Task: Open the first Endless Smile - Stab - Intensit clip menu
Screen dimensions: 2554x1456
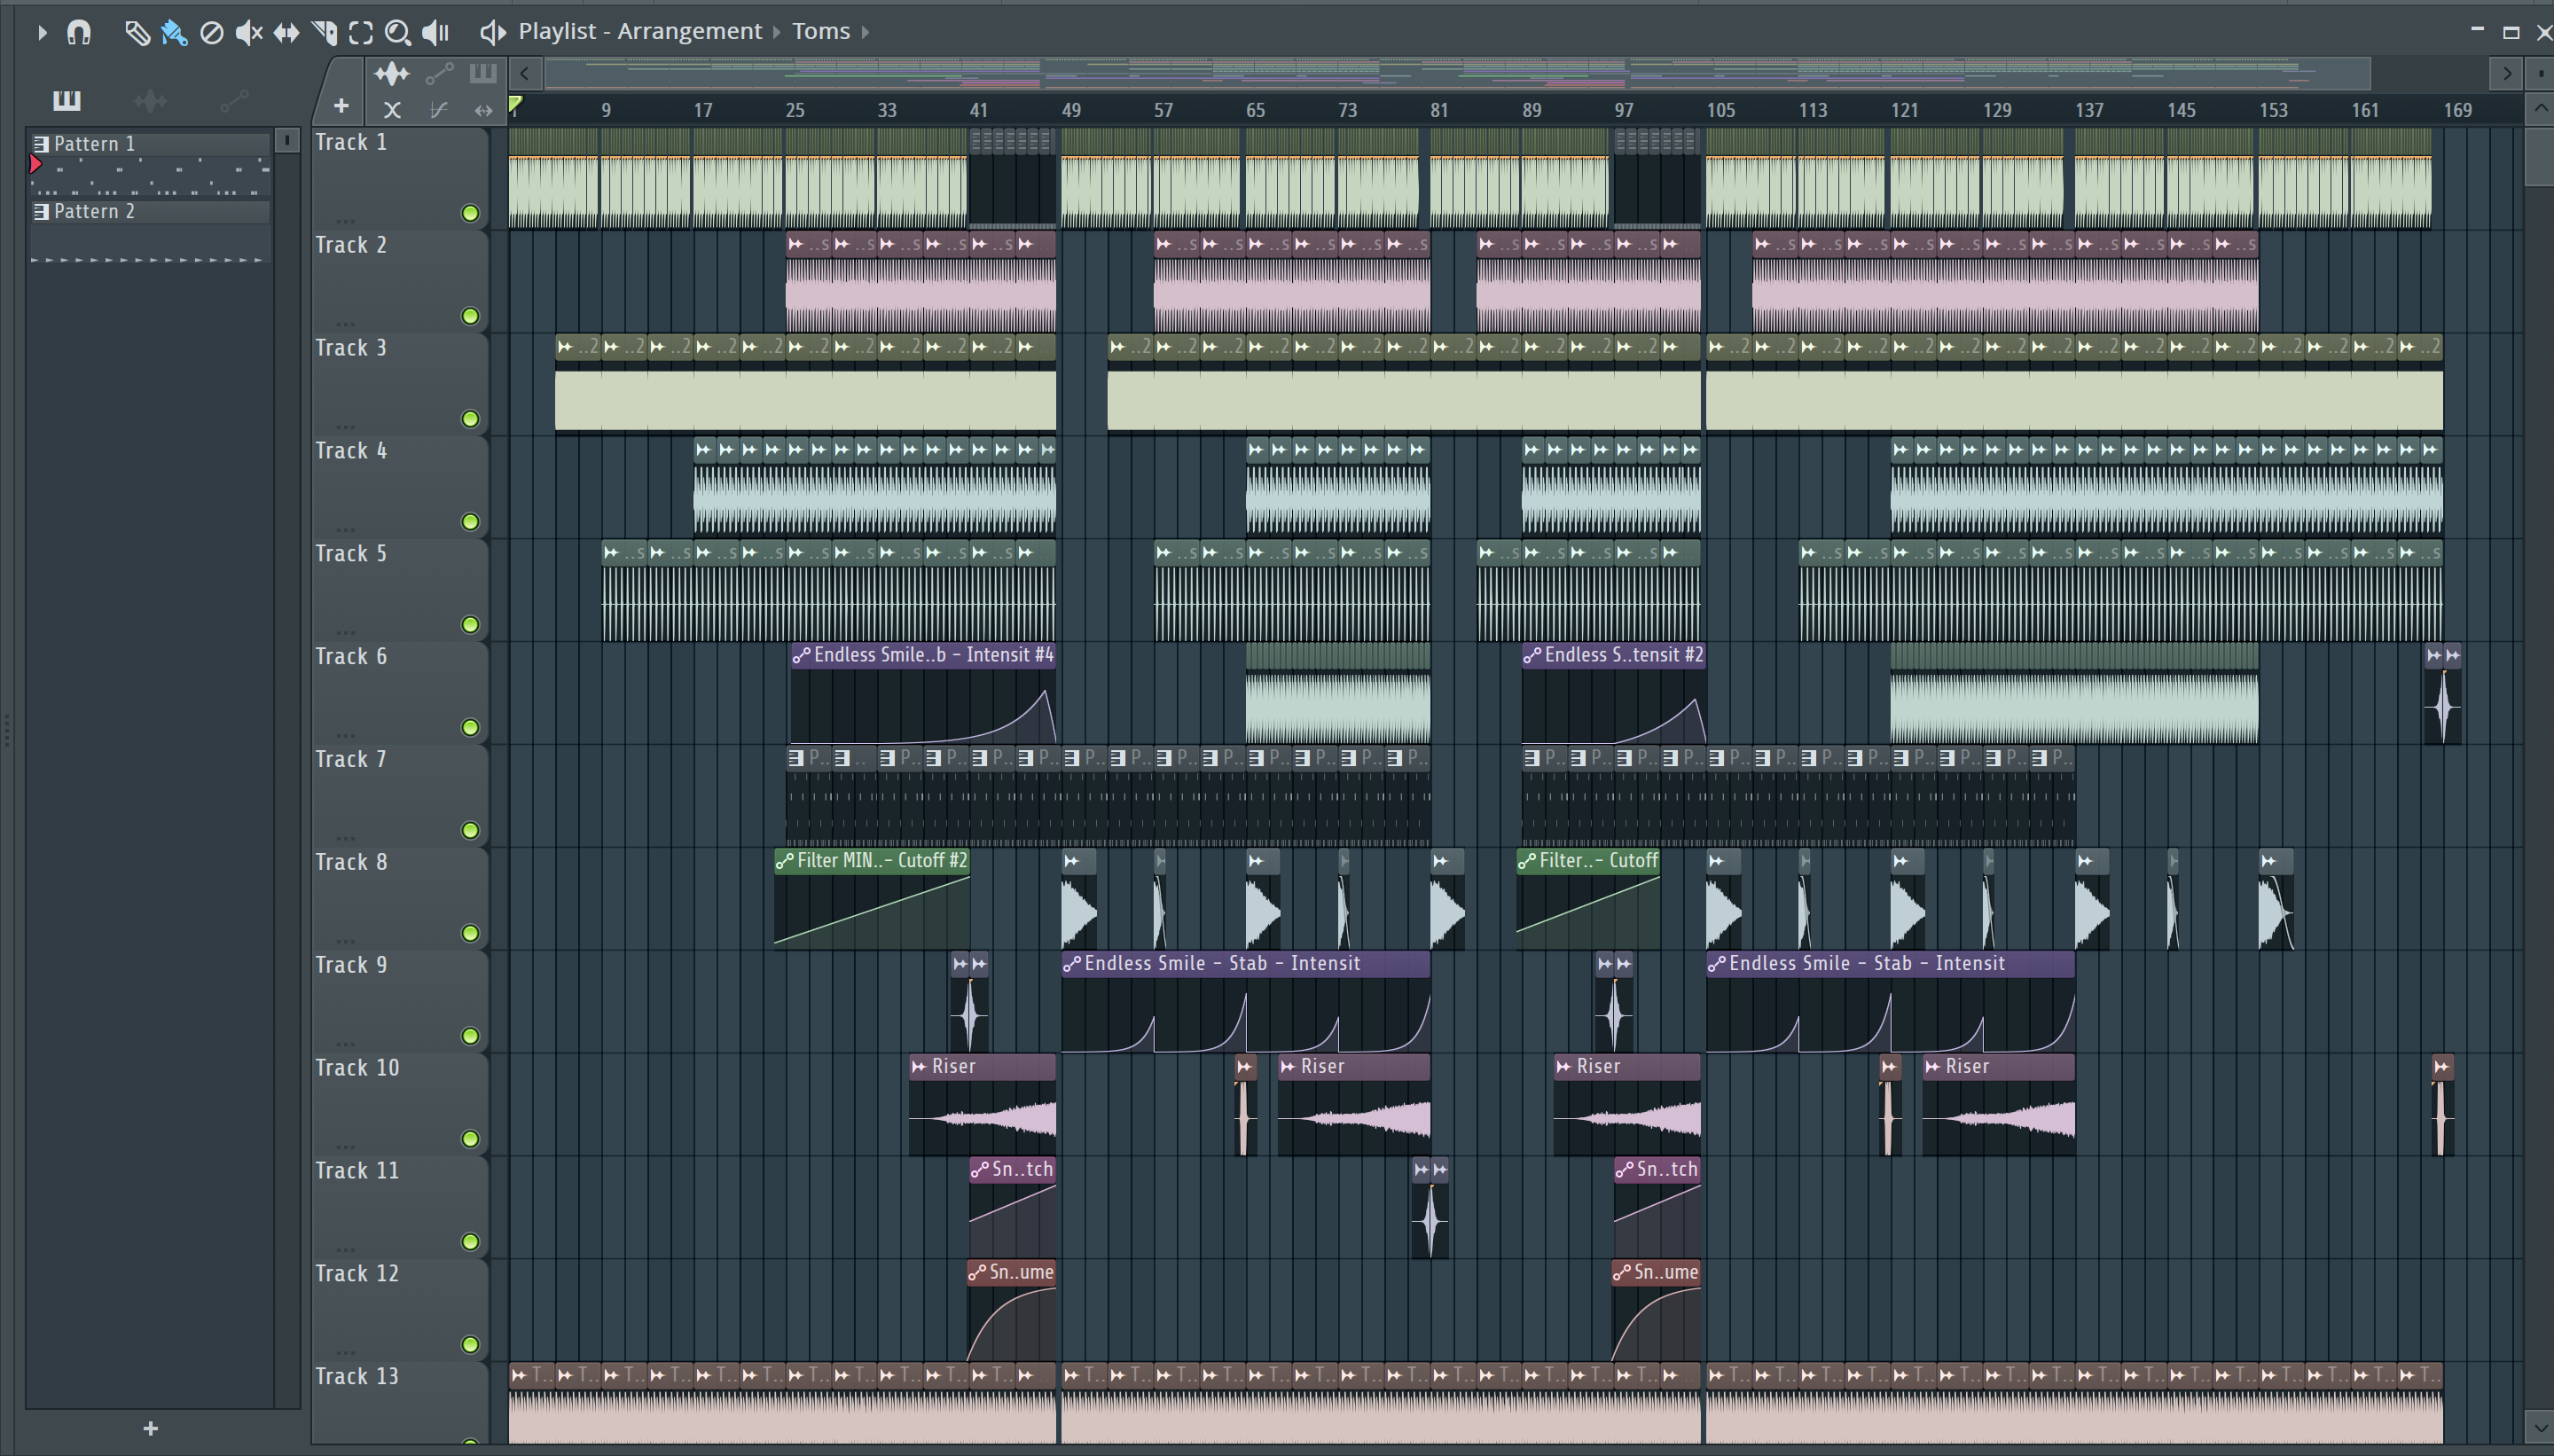Action: coord(1072,964)
